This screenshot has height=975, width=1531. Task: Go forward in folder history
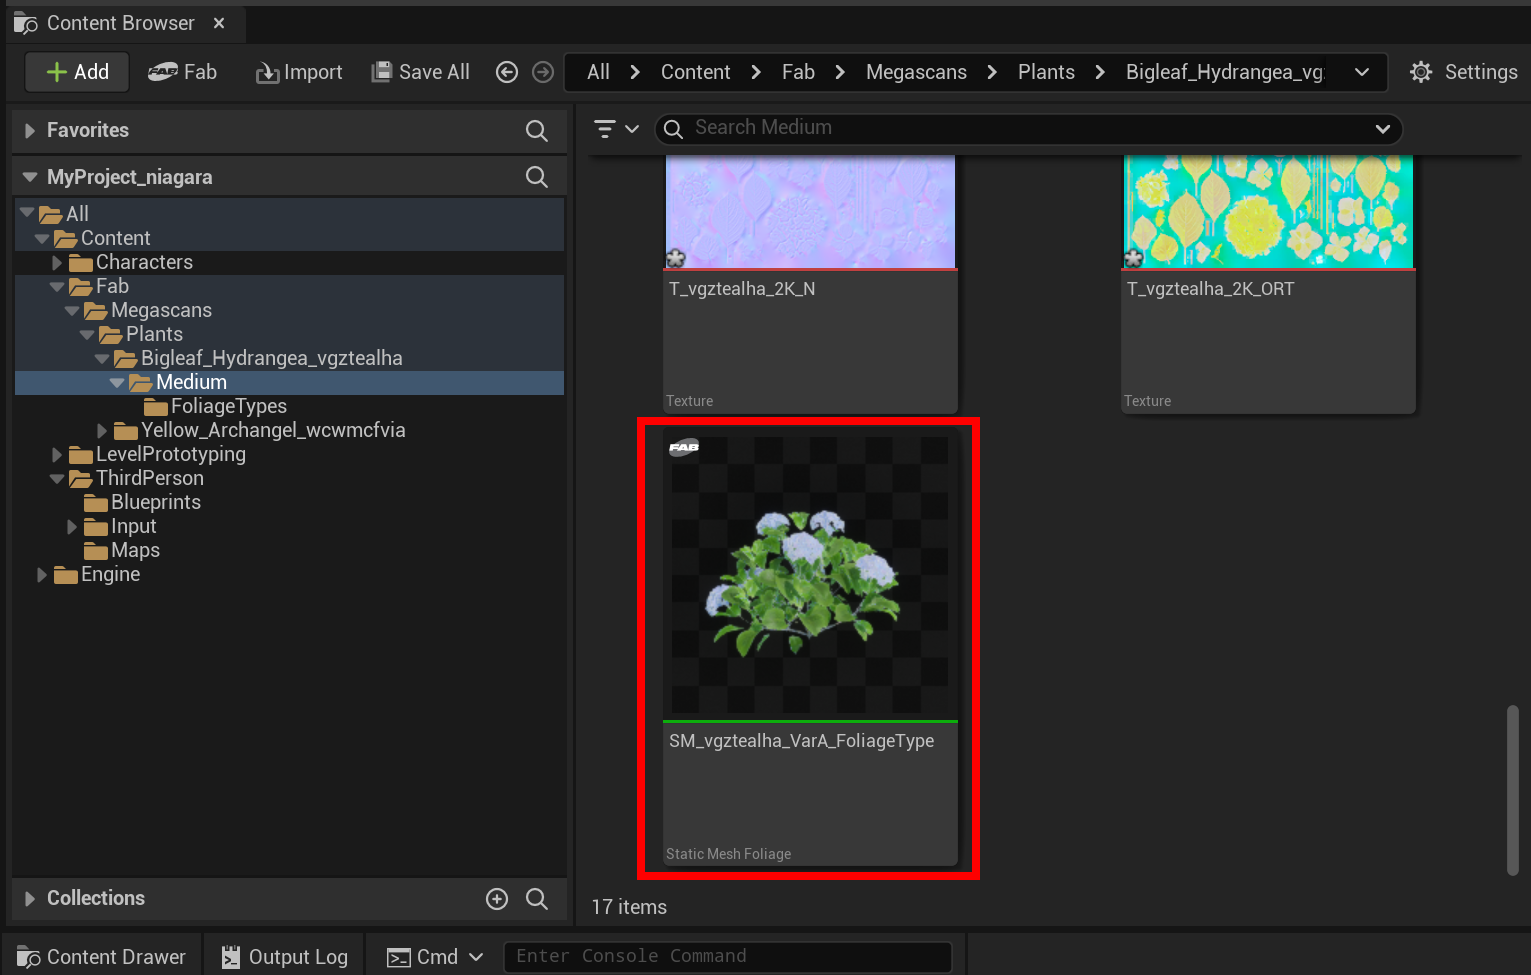543,72
